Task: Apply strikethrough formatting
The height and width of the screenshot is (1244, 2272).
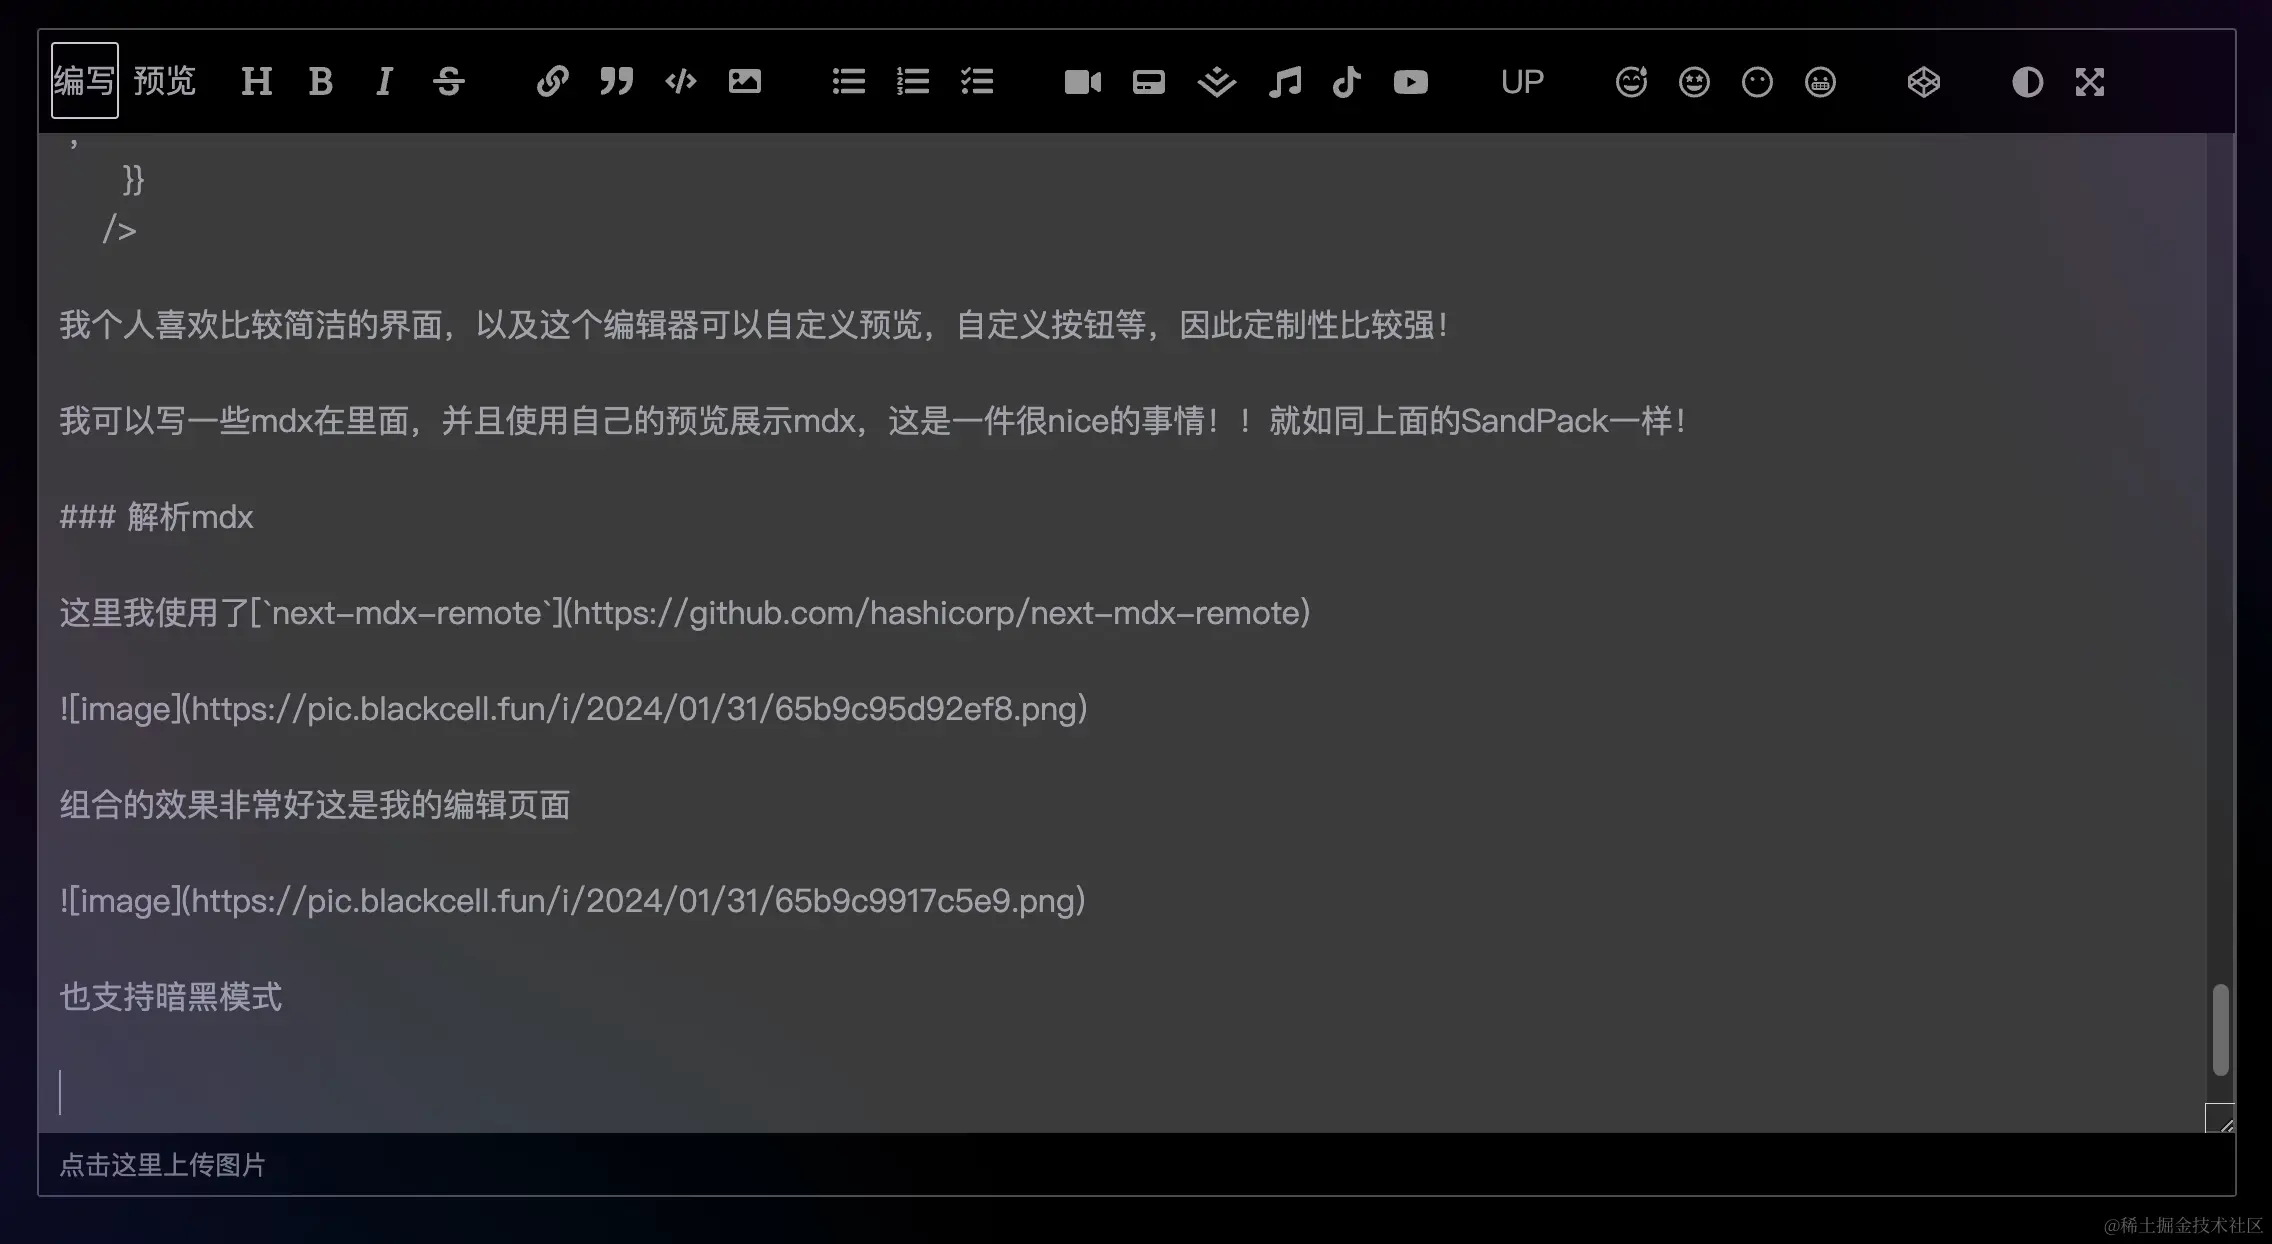Action: pos(449,81)
